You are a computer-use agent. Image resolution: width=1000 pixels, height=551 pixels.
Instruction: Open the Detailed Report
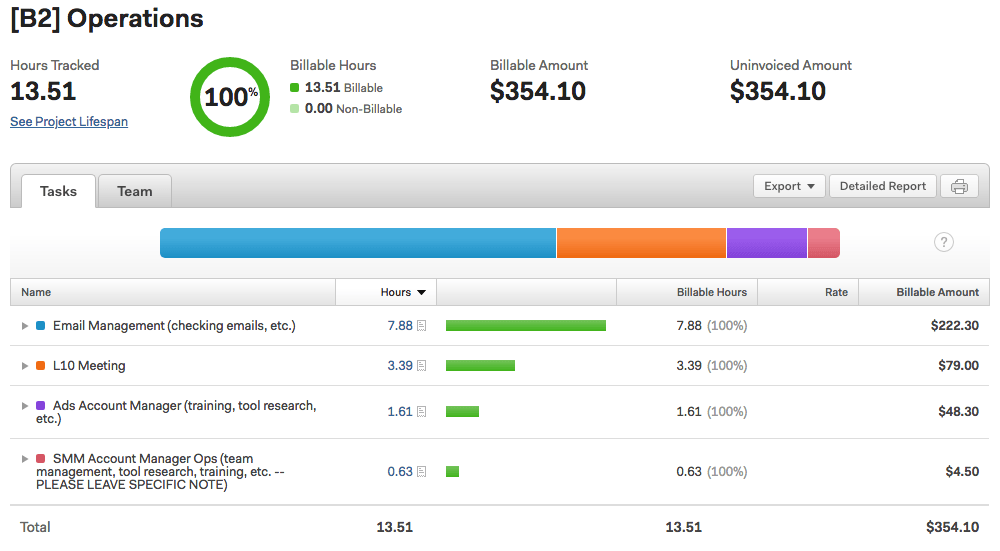883,186
